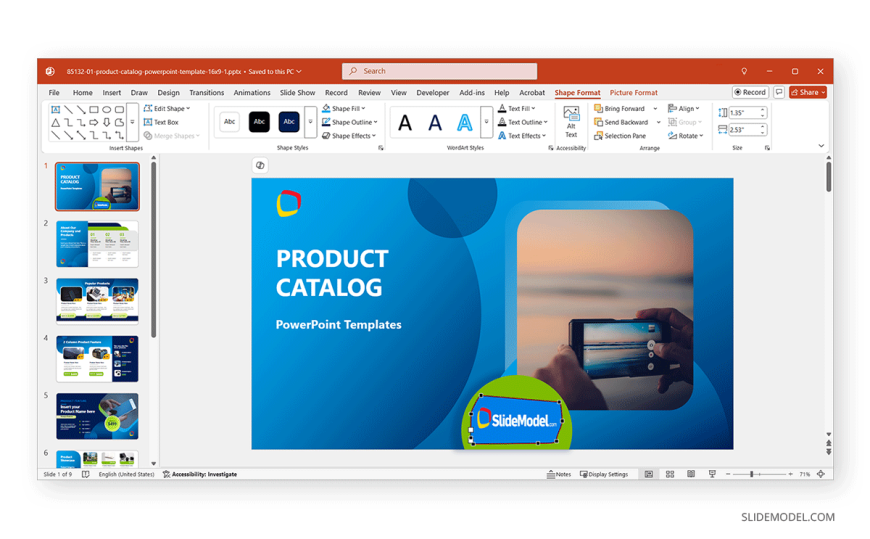Screen dimensions: 870x539
Task: Open the Edit Shape dropdown
Action: click(x=167, y=108)
